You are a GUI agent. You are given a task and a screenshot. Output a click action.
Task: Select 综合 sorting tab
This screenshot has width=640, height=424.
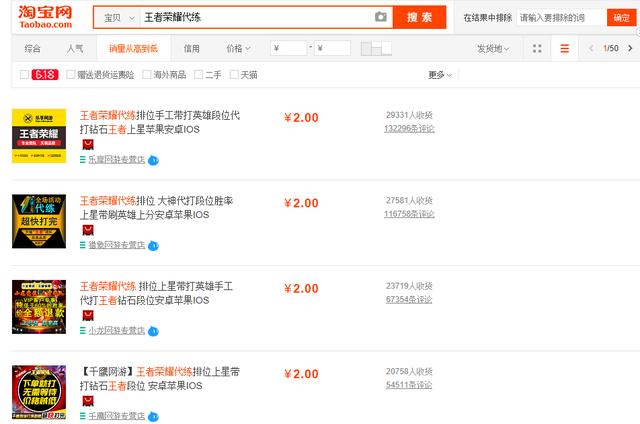tap(32, 49)
